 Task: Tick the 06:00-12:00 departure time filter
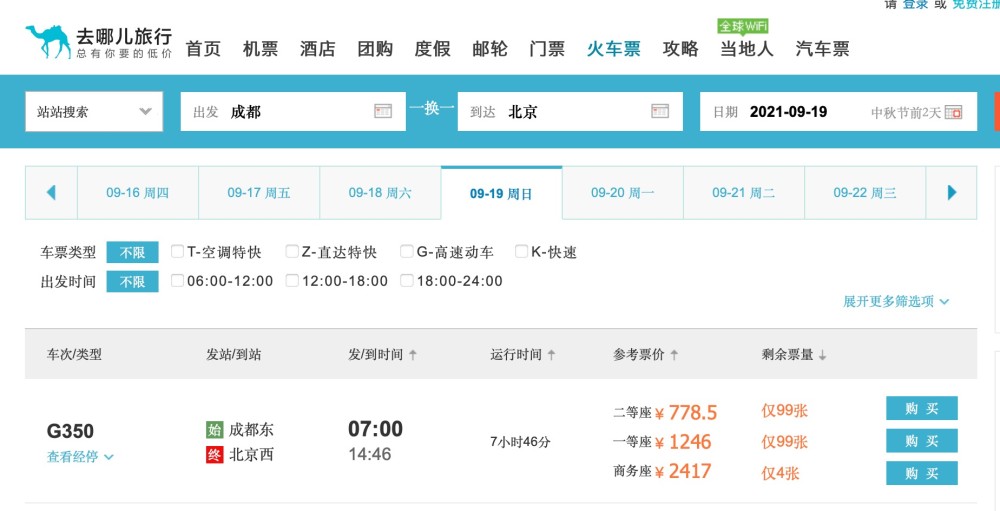pos(178,281)
